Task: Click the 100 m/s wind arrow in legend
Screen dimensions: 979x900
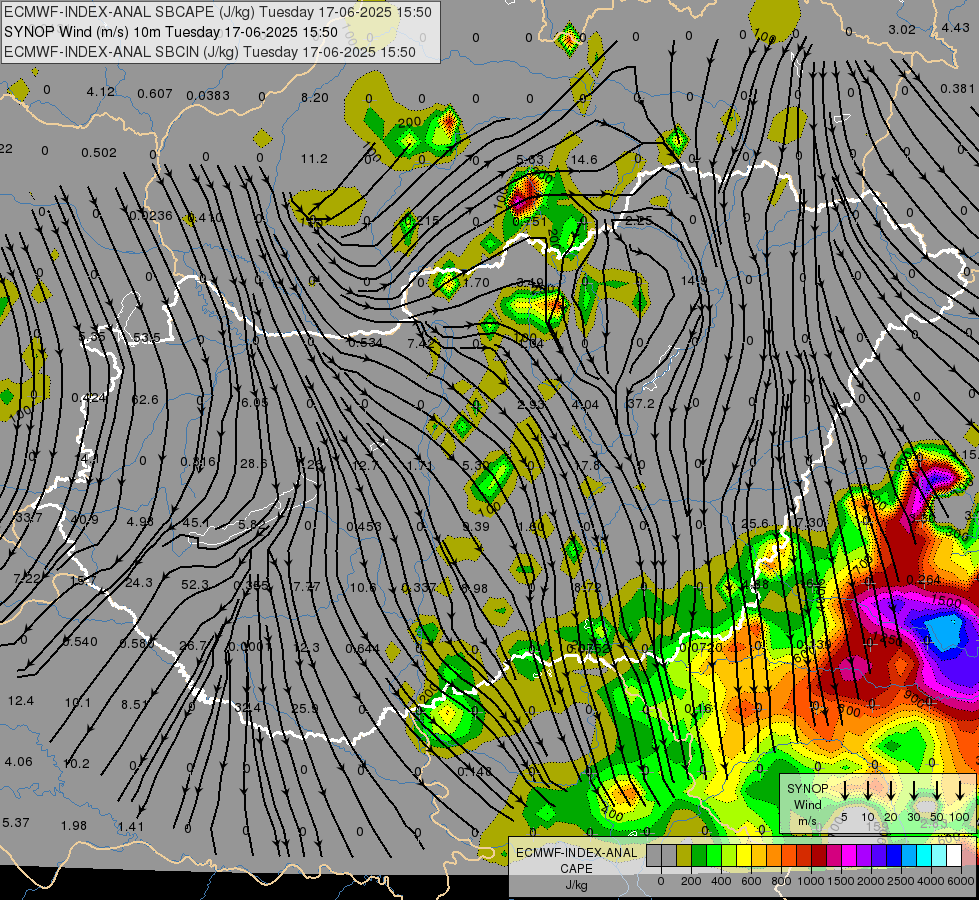Action: 960,791
